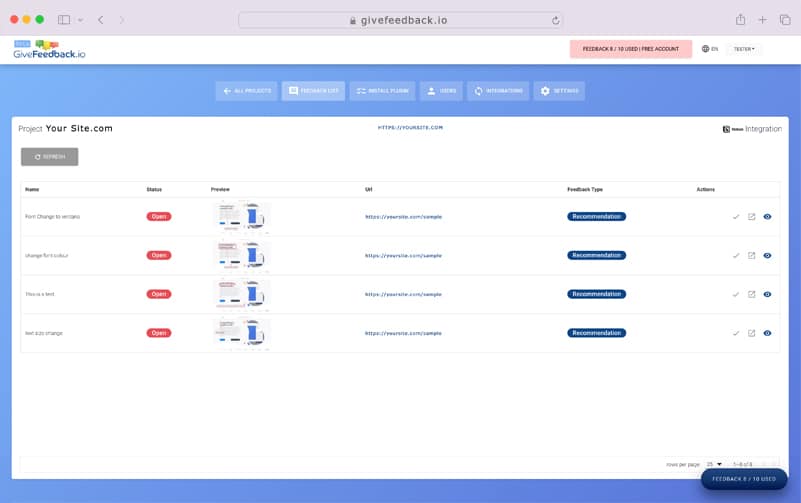Viewport: 801px width, 503px height.
Task: Click checkmark icon on 'text size change' row
Action: (736, 333)
